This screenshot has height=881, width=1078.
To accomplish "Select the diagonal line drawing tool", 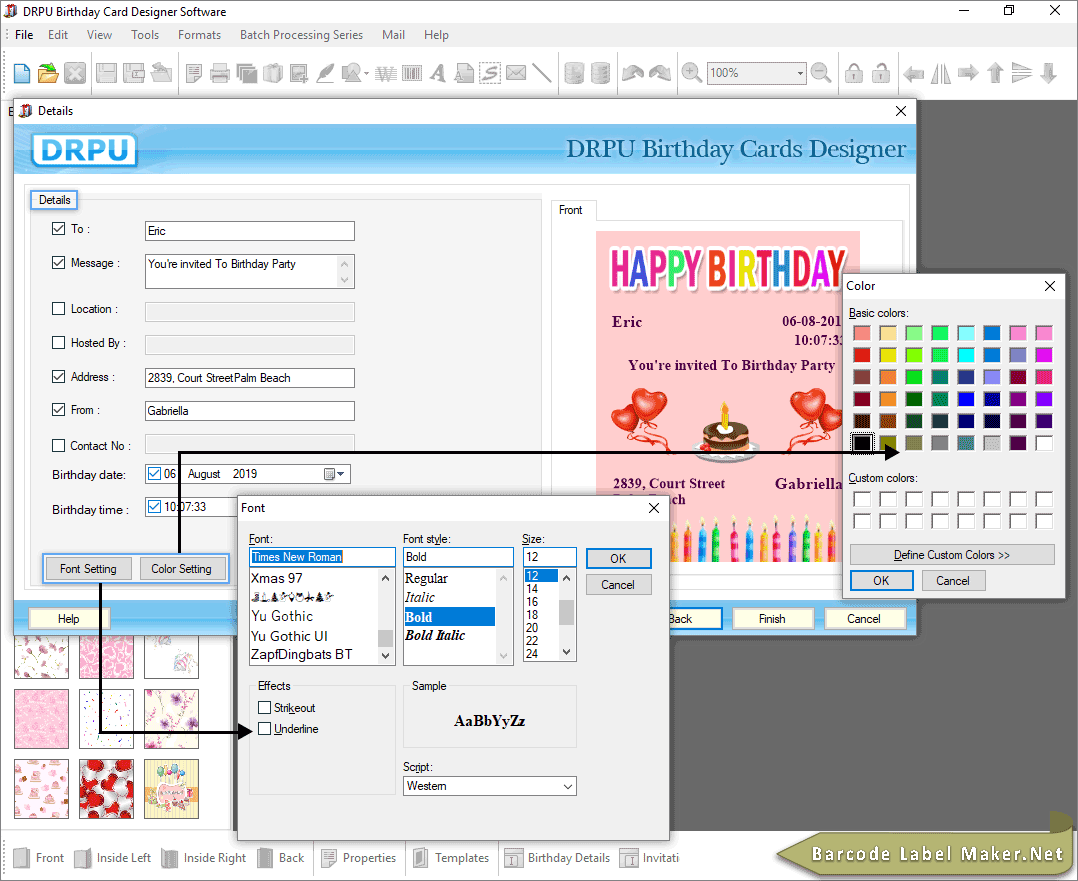I will [542, 73].
